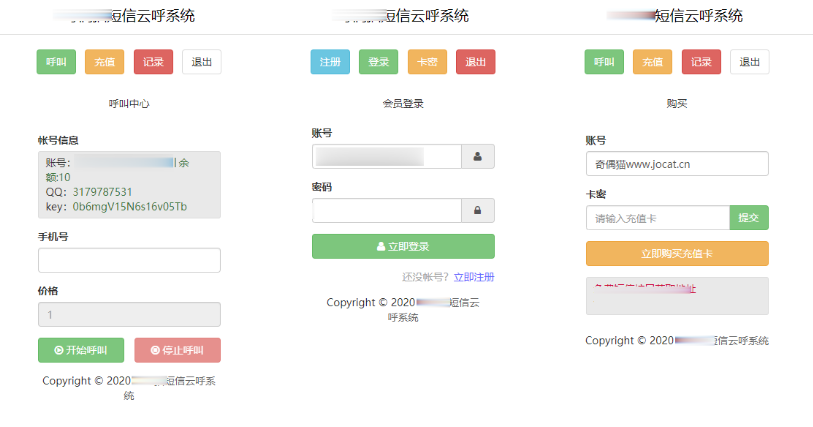Open the 立即注册 register link
This screenshot has height=427, width=813.
[473, 277]
